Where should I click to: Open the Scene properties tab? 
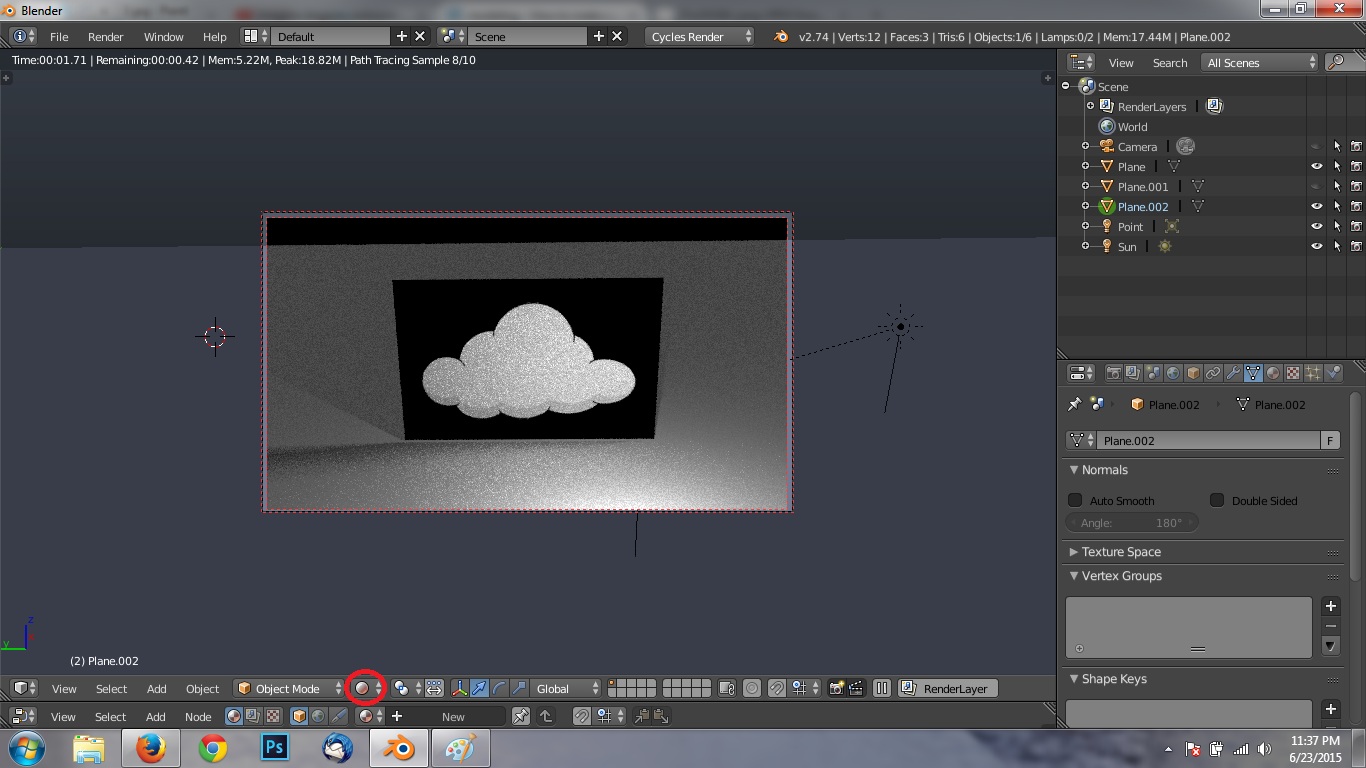[x=1153, y=373]
